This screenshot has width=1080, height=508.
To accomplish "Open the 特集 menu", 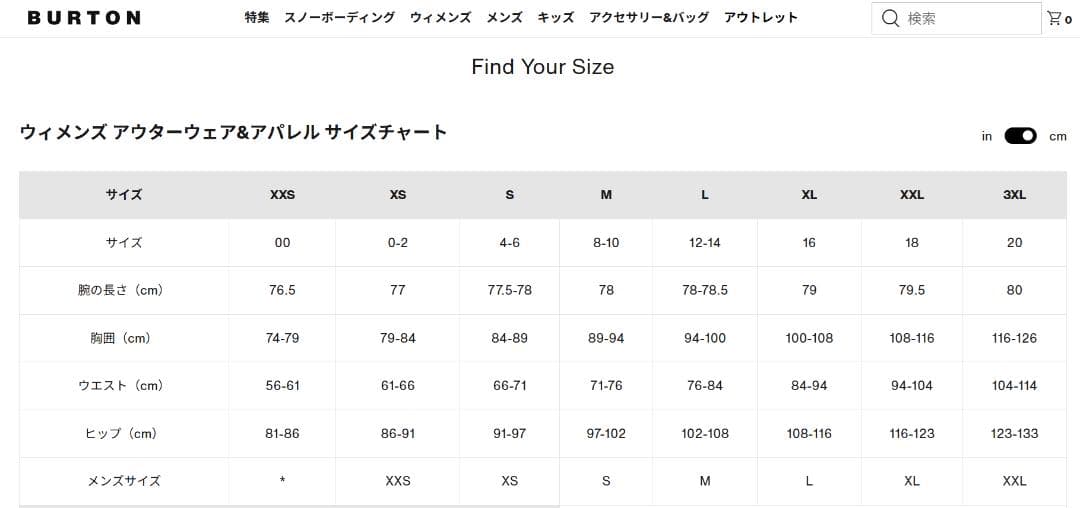I will coord(257,18).
